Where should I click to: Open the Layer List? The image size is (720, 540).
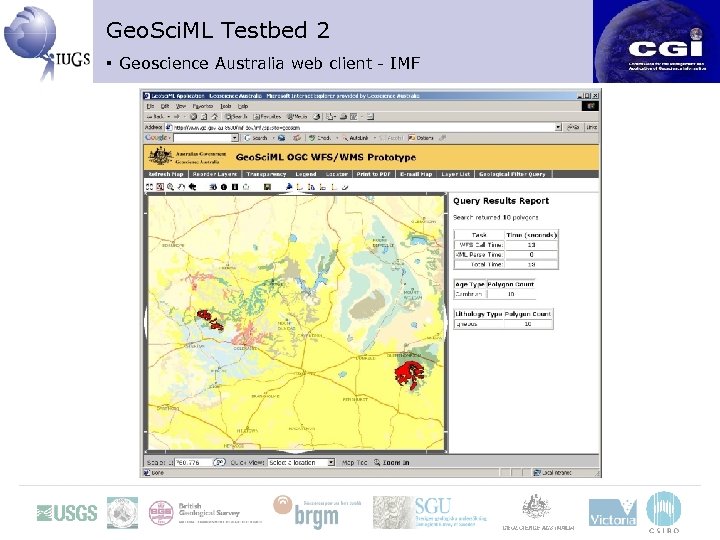point(456,174)
